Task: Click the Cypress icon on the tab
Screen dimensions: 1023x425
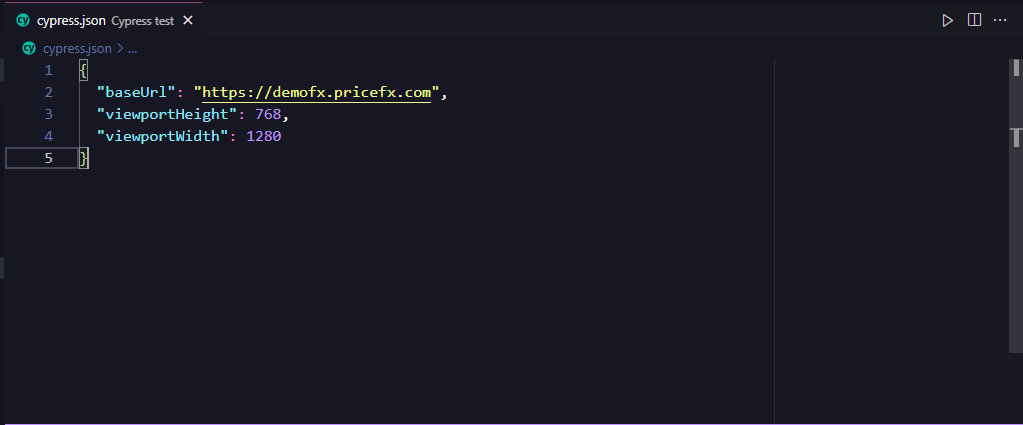Action: click(x=24, y=21)
